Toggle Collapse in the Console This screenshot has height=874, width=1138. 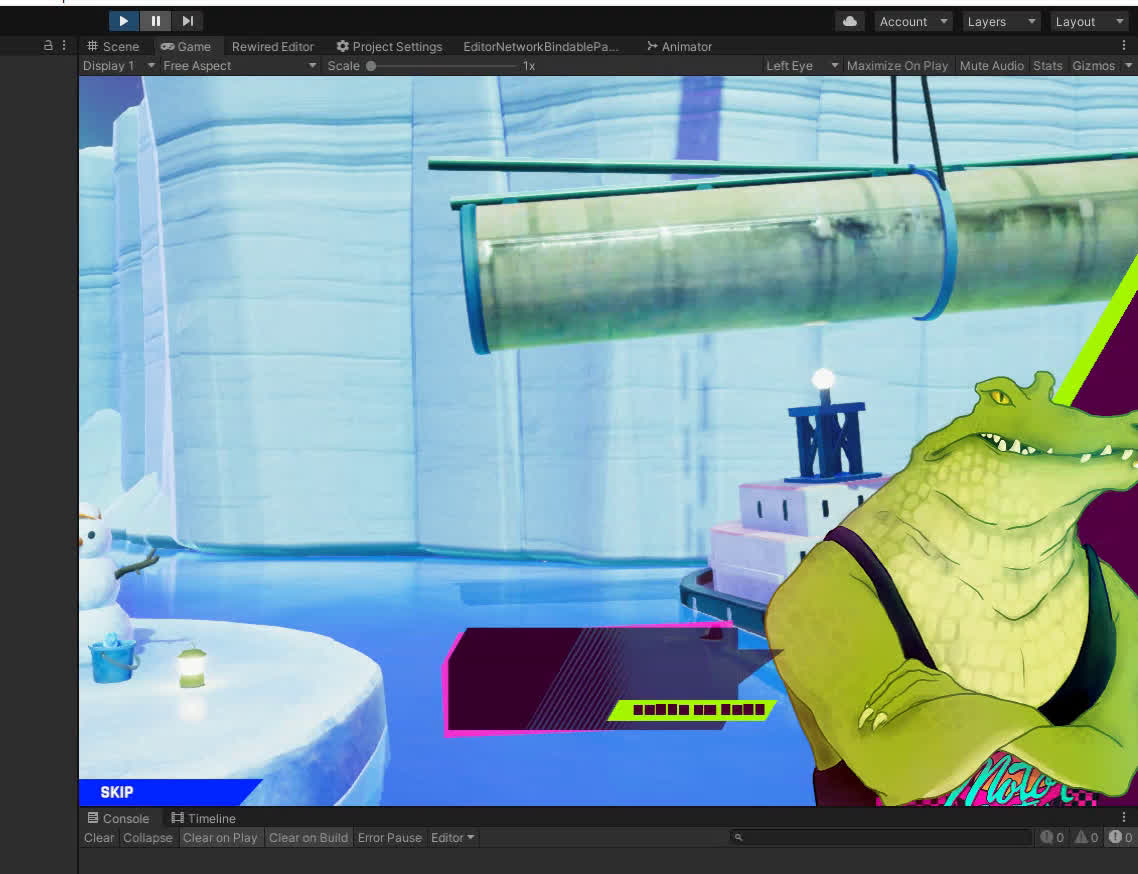click(x=147, y=838)
